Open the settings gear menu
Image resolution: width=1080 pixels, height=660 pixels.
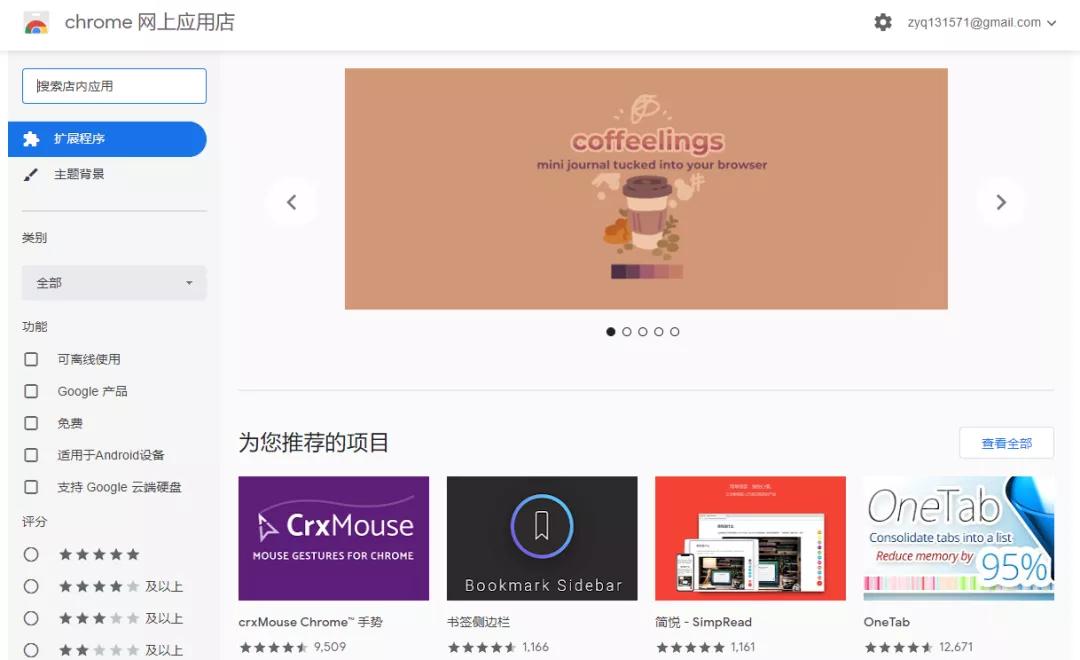883,21
